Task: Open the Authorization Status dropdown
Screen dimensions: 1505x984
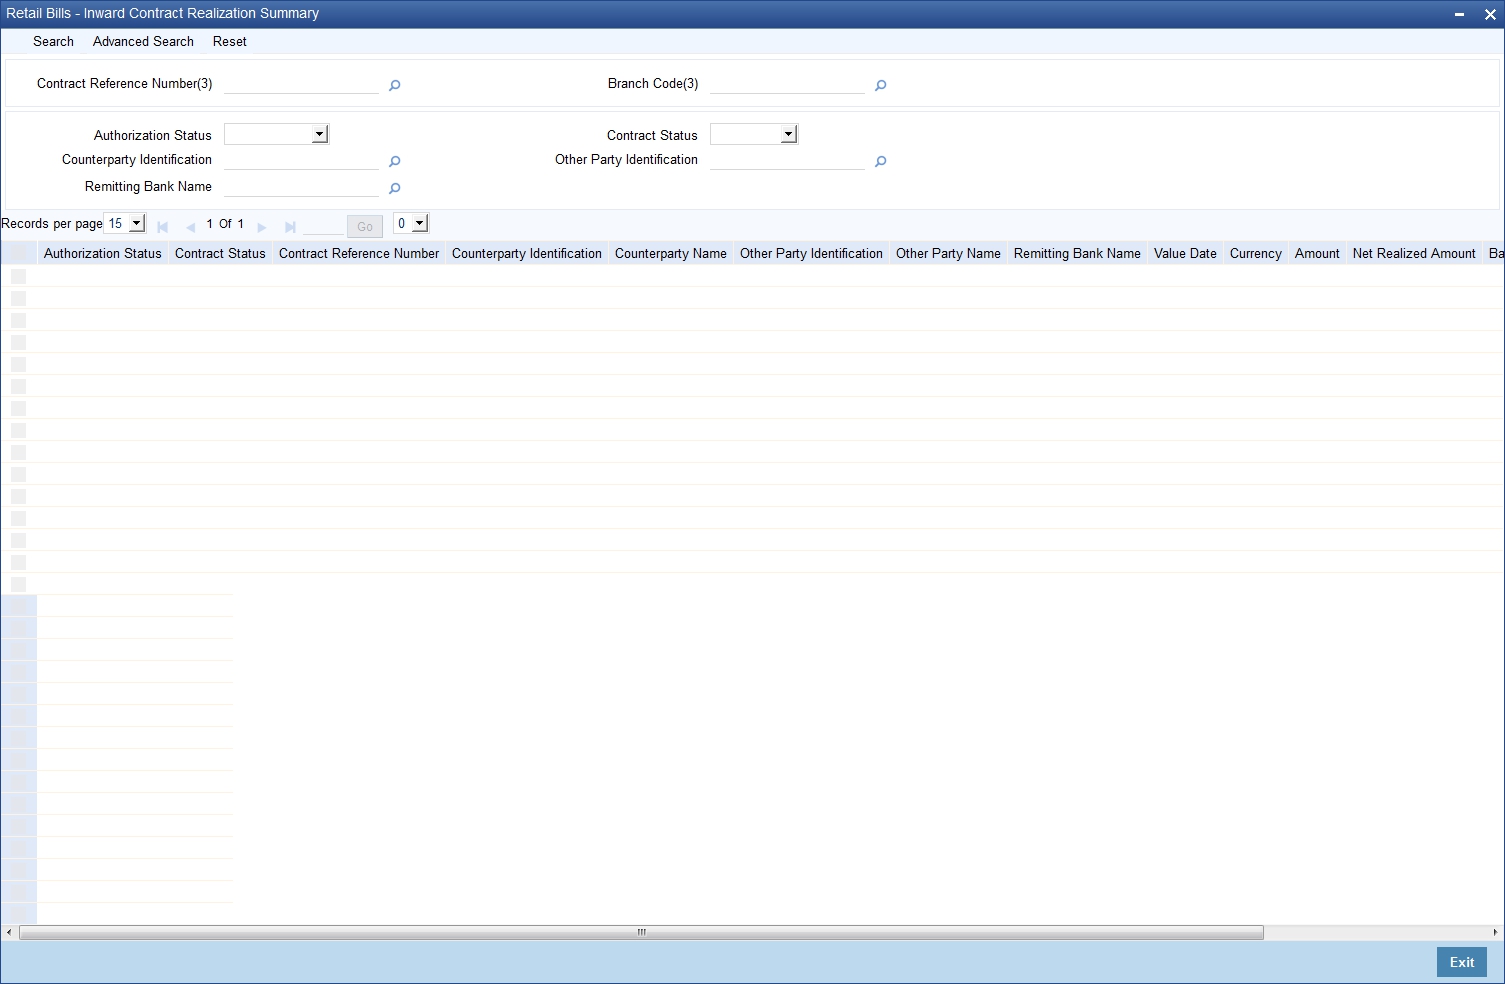Action: pyautogui.click(x=277, y=134)
